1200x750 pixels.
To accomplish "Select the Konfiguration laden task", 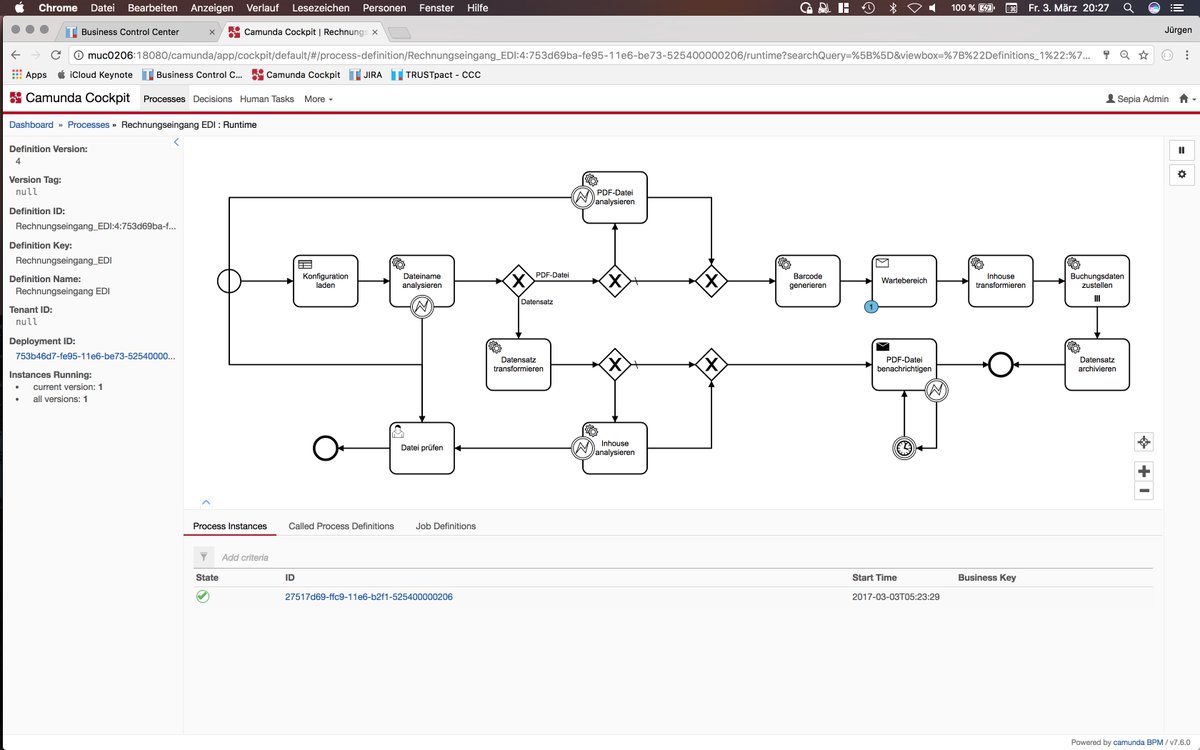I will tap(325, 280).
